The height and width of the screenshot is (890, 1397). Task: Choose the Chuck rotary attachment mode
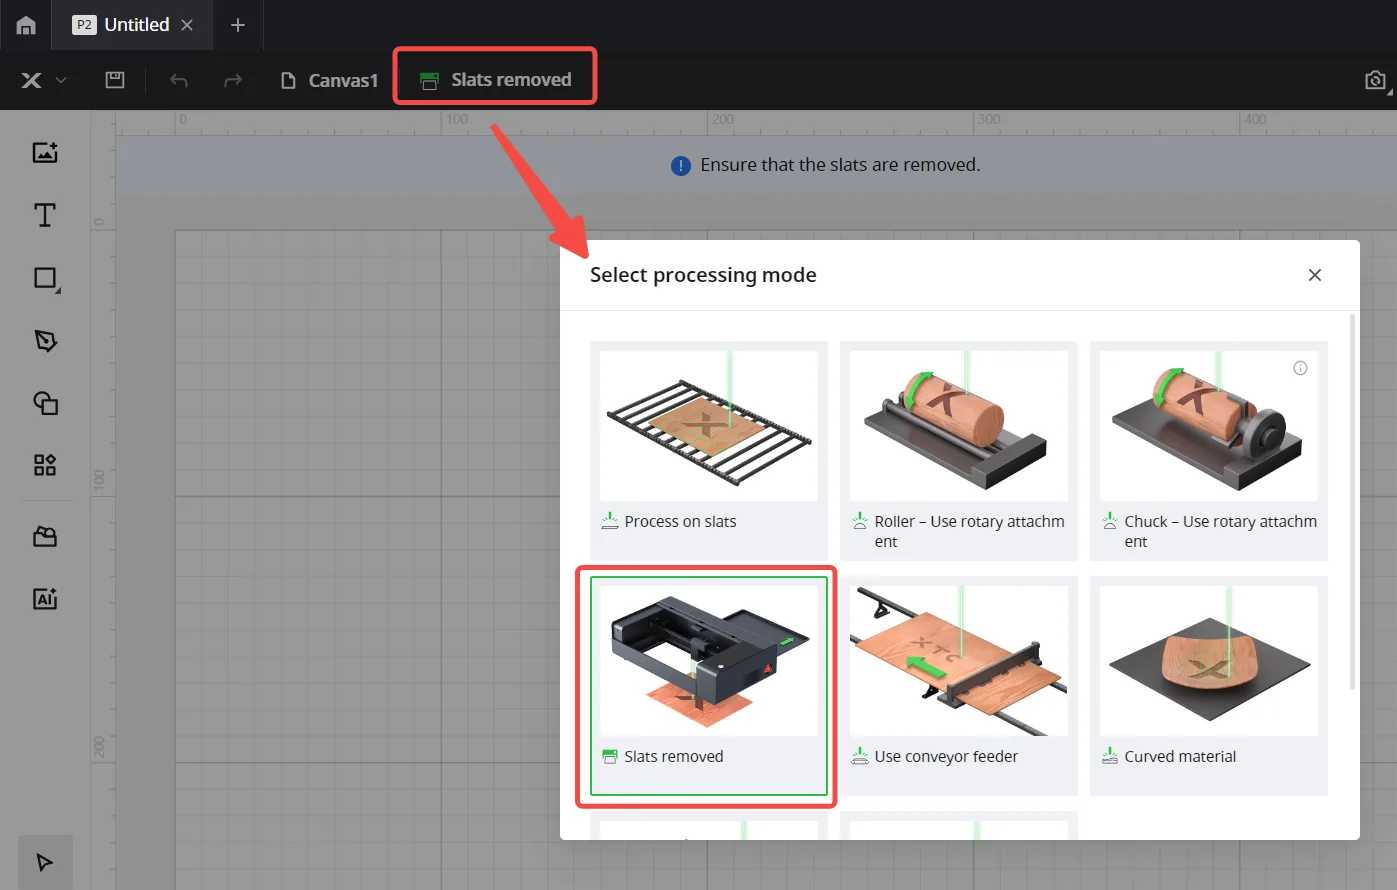pyautogui.click(x=1209, y=451)
